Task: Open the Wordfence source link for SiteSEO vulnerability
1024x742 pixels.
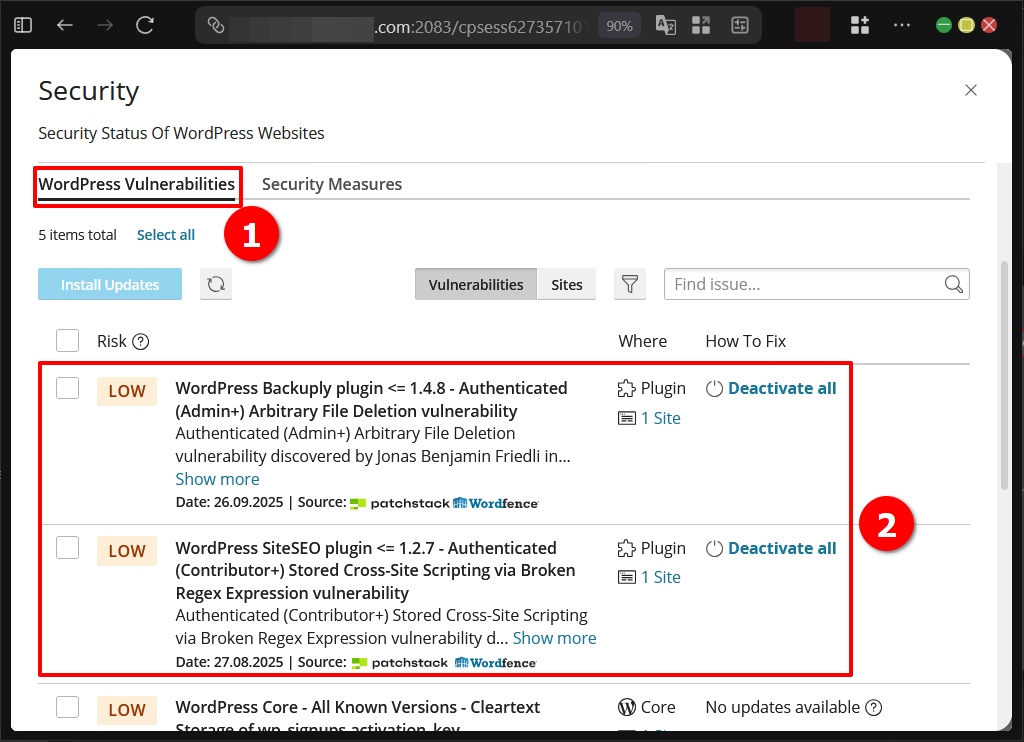Action: (495, 662)
